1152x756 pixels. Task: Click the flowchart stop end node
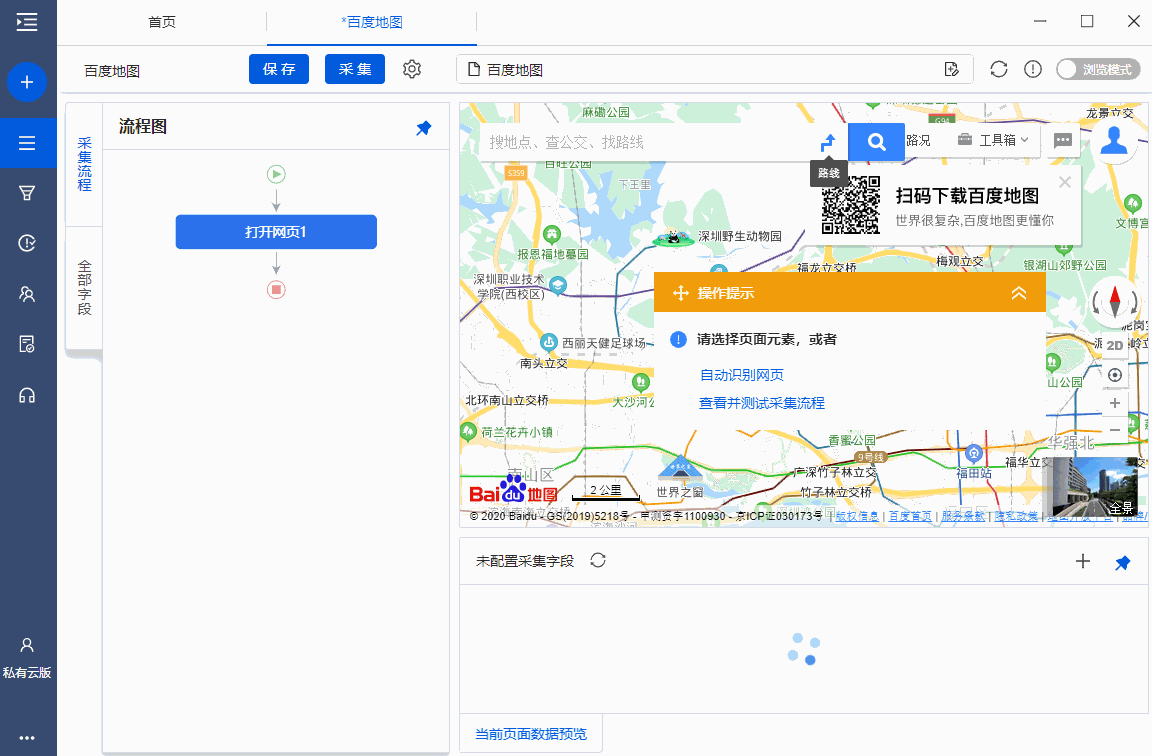(276, 289)
